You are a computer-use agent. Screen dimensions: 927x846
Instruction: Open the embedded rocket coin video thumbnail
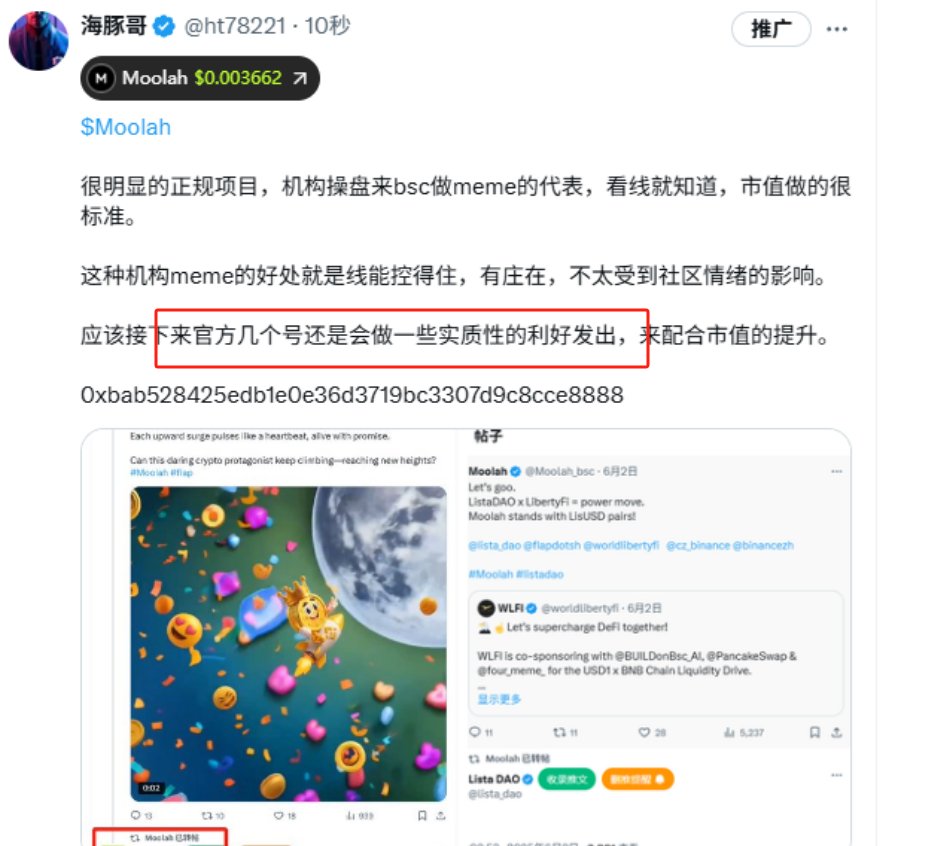(289, 644)
